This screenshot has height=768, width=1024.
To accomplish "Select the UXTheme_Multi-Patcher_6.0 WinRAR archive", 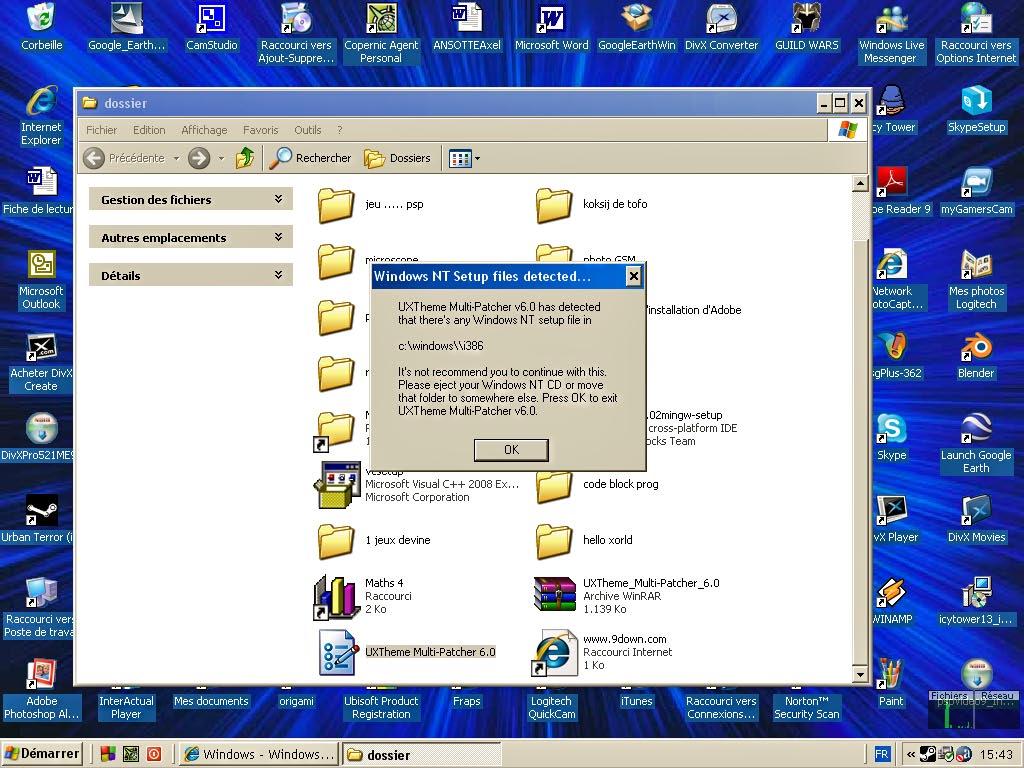I will pos(626,596).
